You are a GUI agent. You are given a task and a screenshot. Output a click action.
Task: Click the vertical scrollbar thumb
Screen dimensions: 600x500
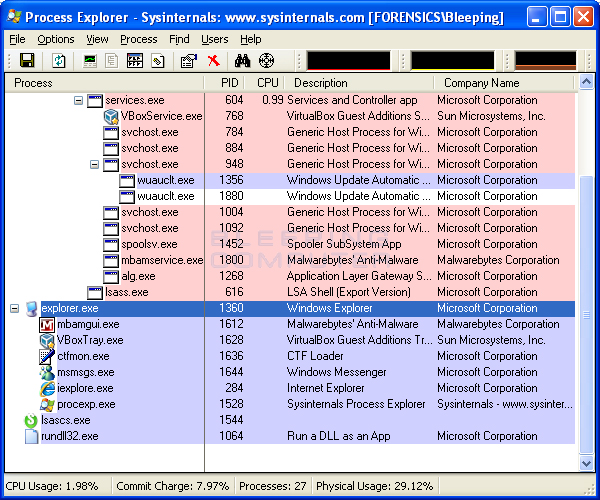[586, 315]
